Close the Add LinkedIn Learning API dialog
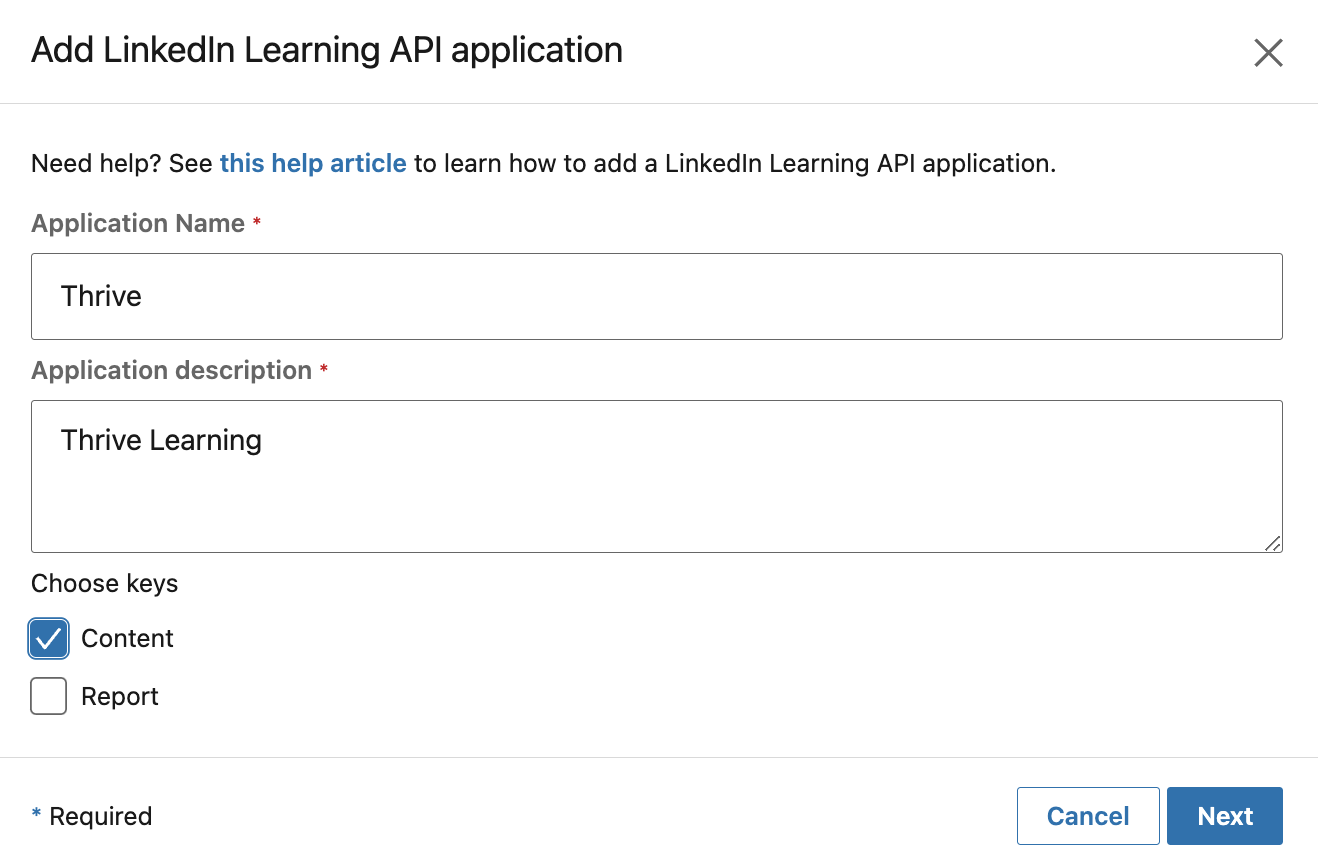 point(1268,53)
